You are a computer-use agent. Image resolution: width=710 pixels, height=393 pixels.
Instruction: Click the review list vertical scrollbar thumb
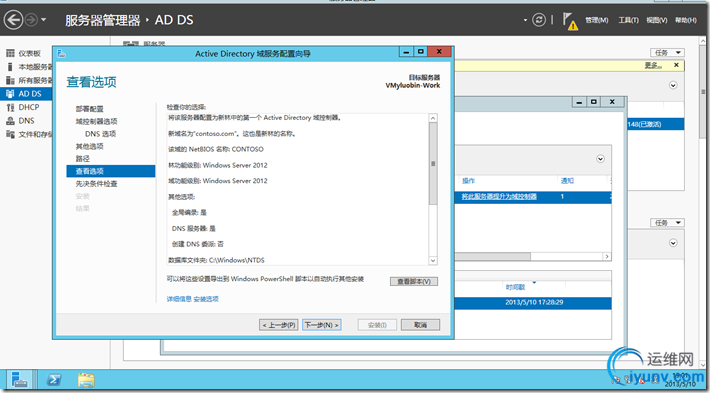(433, 163)
